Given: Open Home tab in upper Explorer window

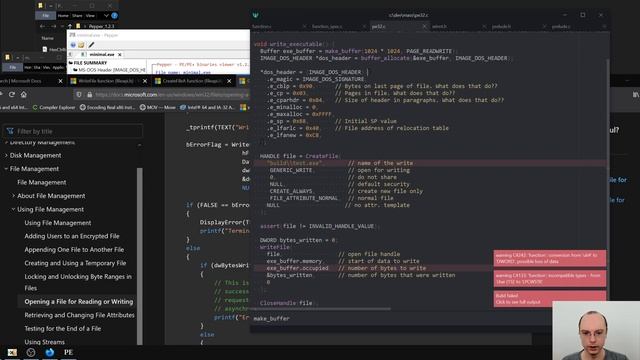Looking at the screenshot, I should click(x=63, y=16).
